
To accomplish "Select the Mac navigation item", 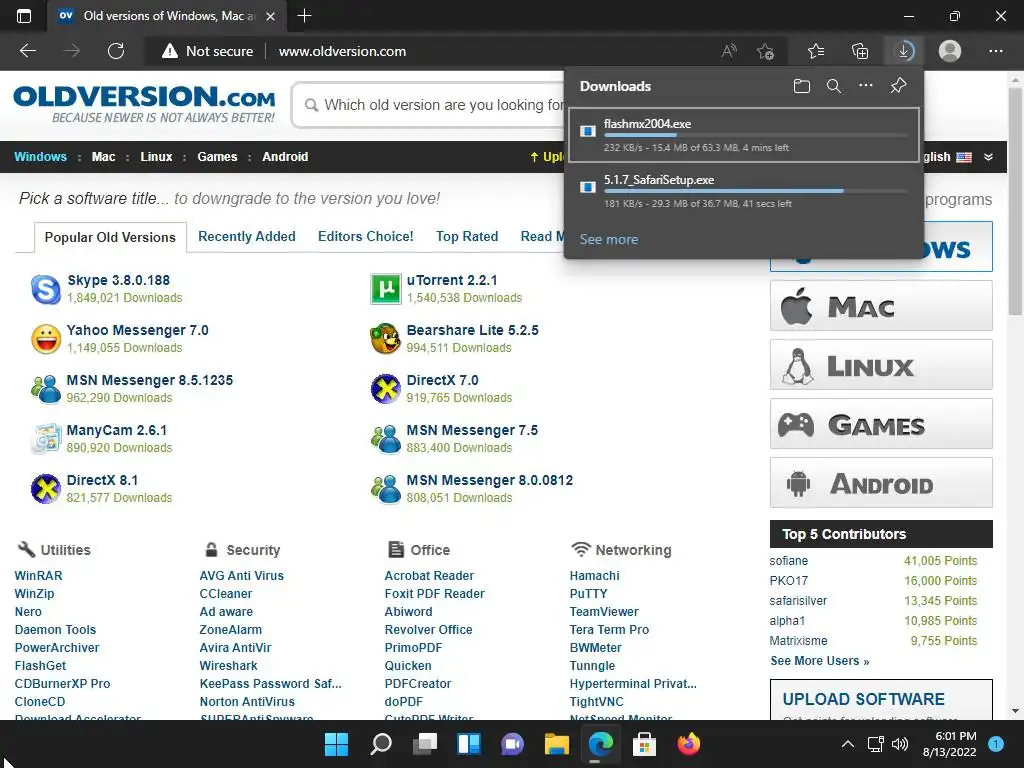I will click(103, 157).
